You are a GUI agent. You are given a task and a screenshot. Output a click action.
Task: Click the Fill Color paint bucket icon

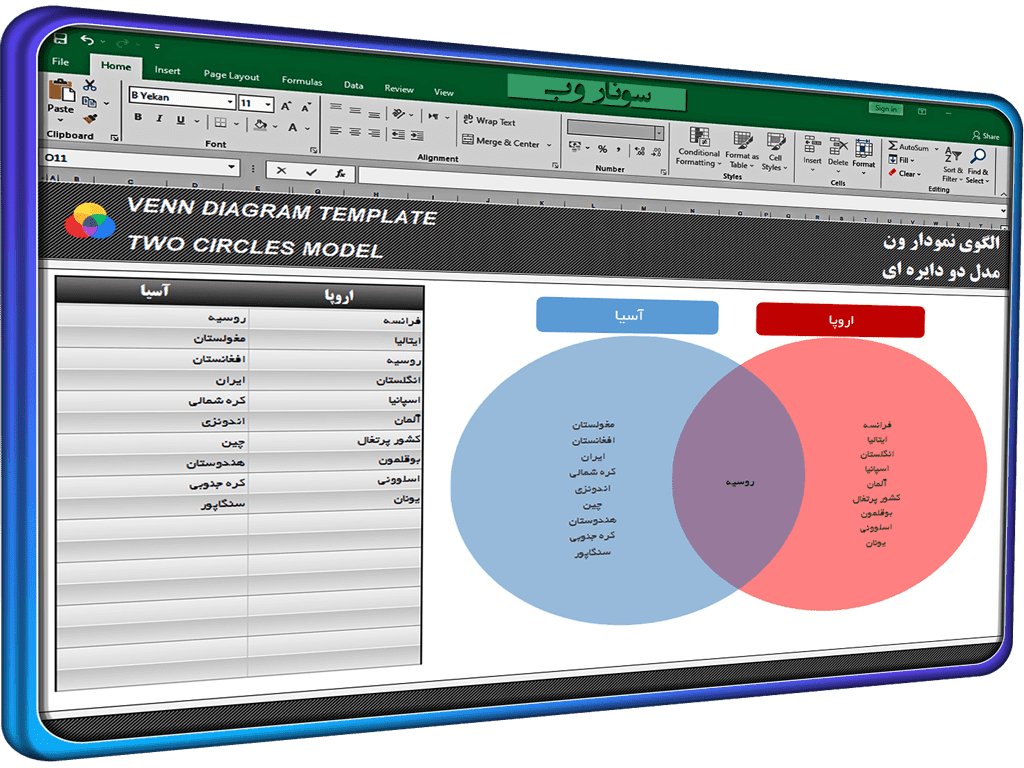pyautogui.click(x=261, y=124)
